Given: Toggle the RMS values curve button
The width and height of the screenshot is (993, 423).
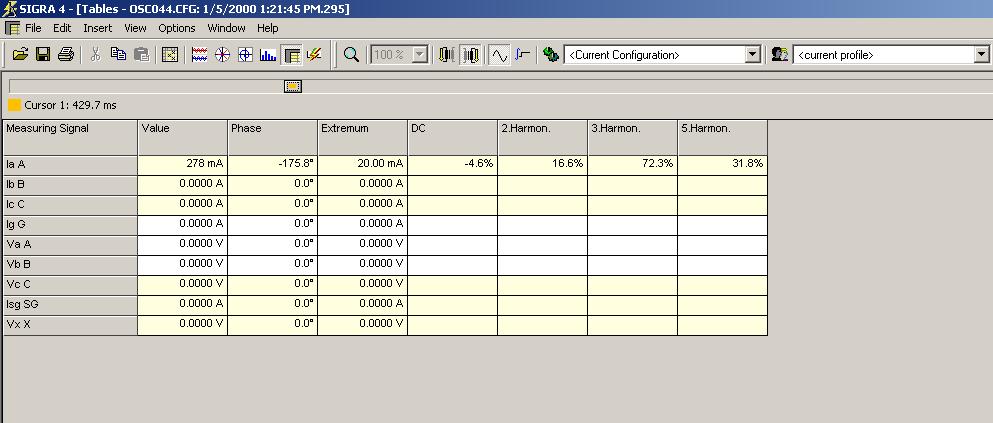Looking at the screenshot, I should pos(522,54).
